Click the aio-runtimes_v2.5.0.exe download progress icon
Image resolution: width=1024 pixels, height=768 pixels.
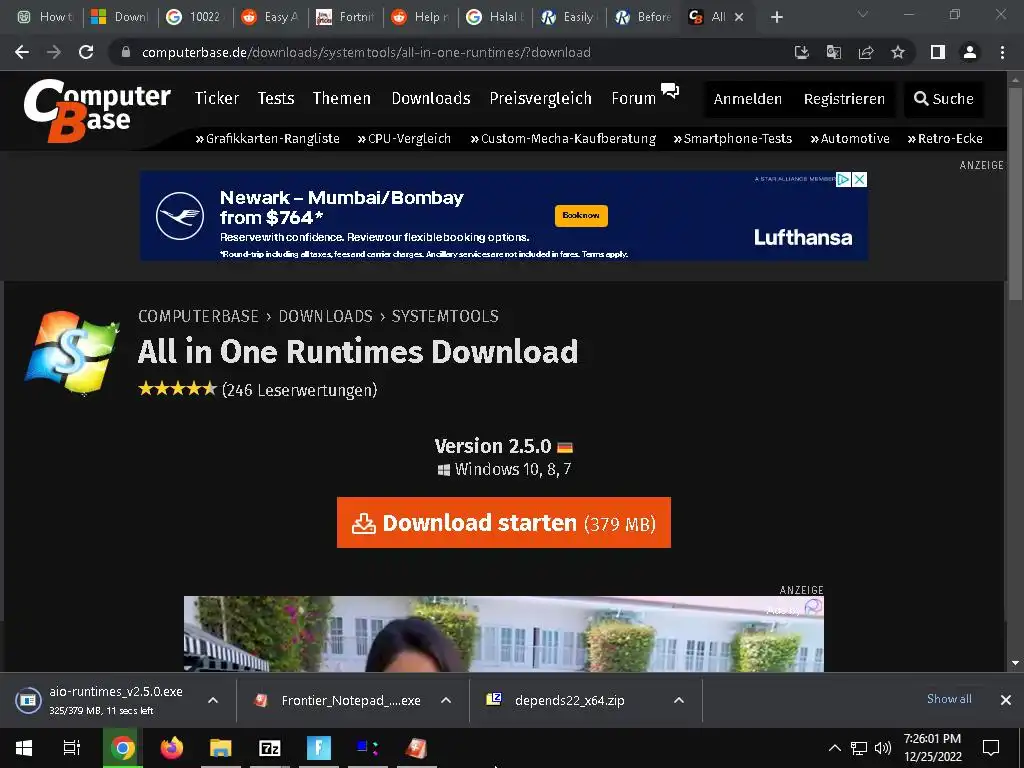[x=28, y=700]
